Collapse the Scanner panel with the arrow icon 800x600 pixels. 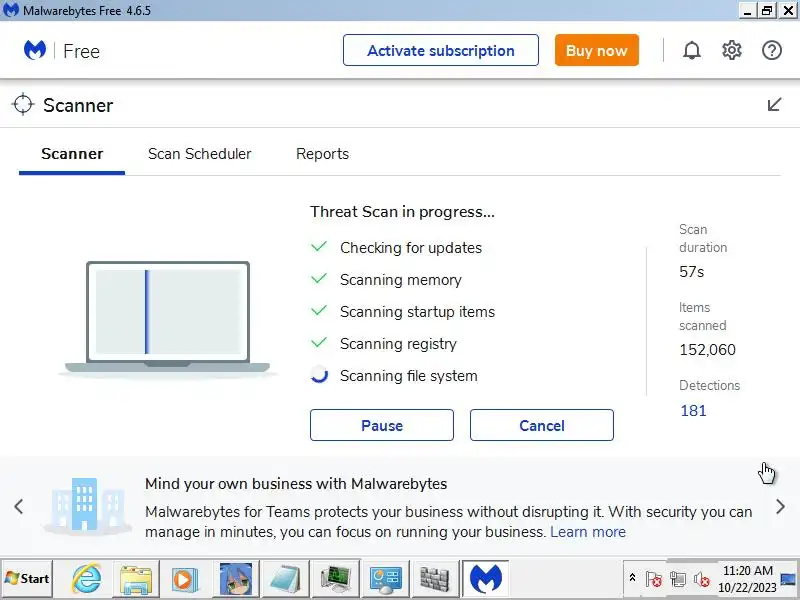(x=774, y=105)
